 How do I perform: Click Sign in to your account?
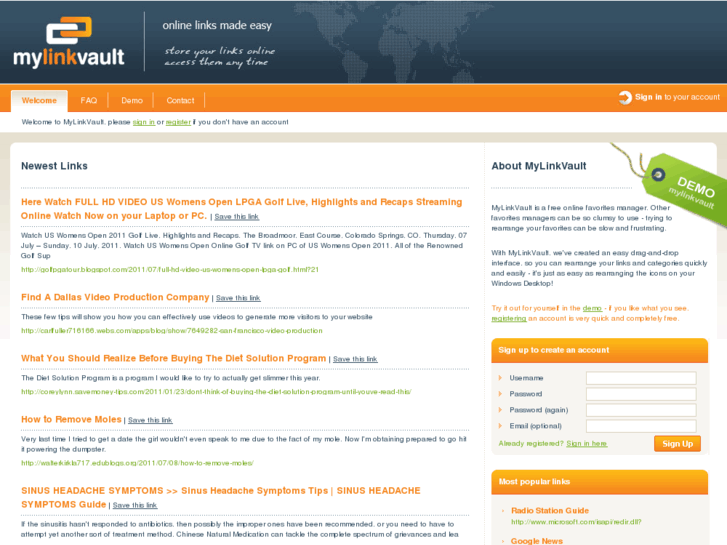tap(677, 97)
